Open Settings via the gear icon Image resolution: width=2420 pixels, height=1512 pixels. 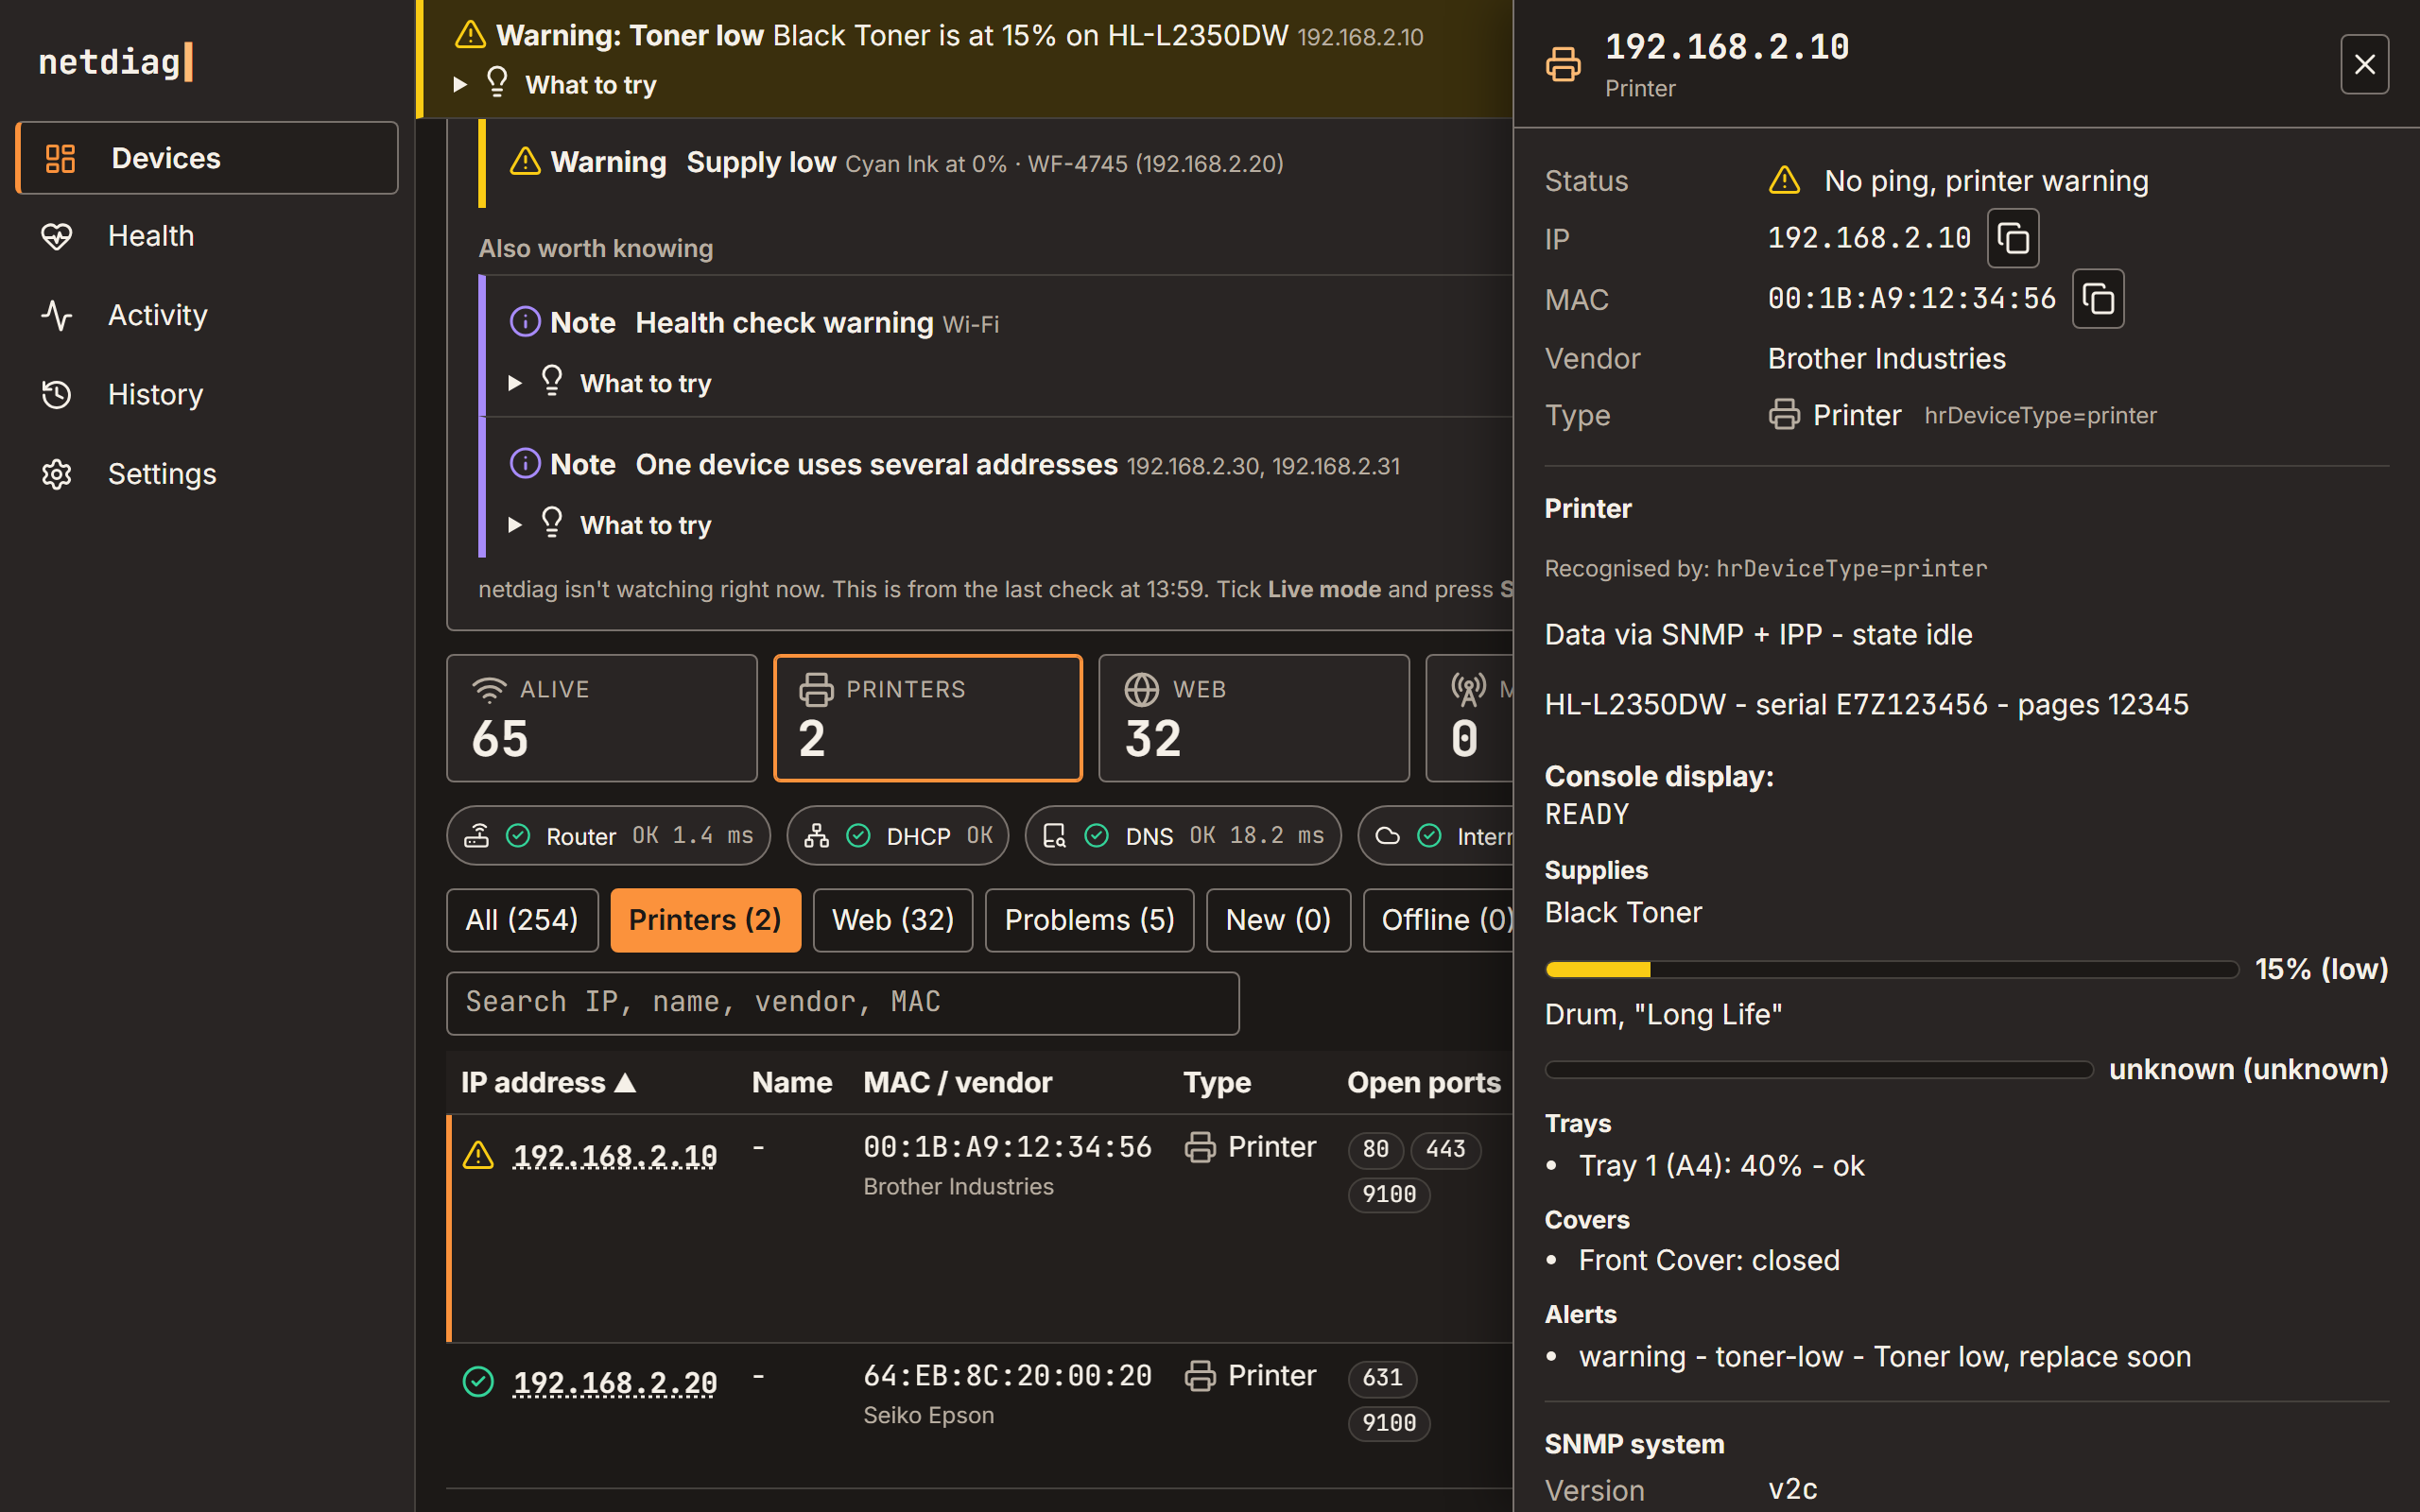pyautogui.click(x=57, y=474)
